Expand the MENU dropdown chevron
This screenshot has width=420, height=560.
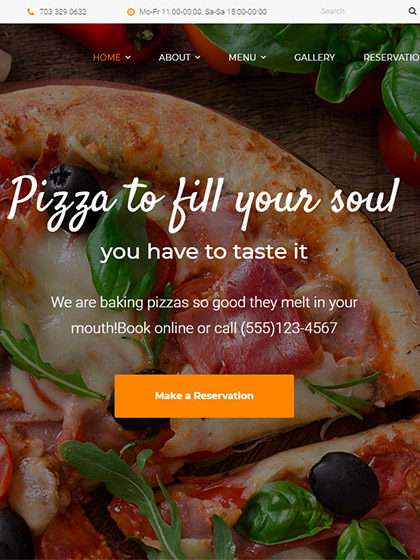tap(264, 57)
